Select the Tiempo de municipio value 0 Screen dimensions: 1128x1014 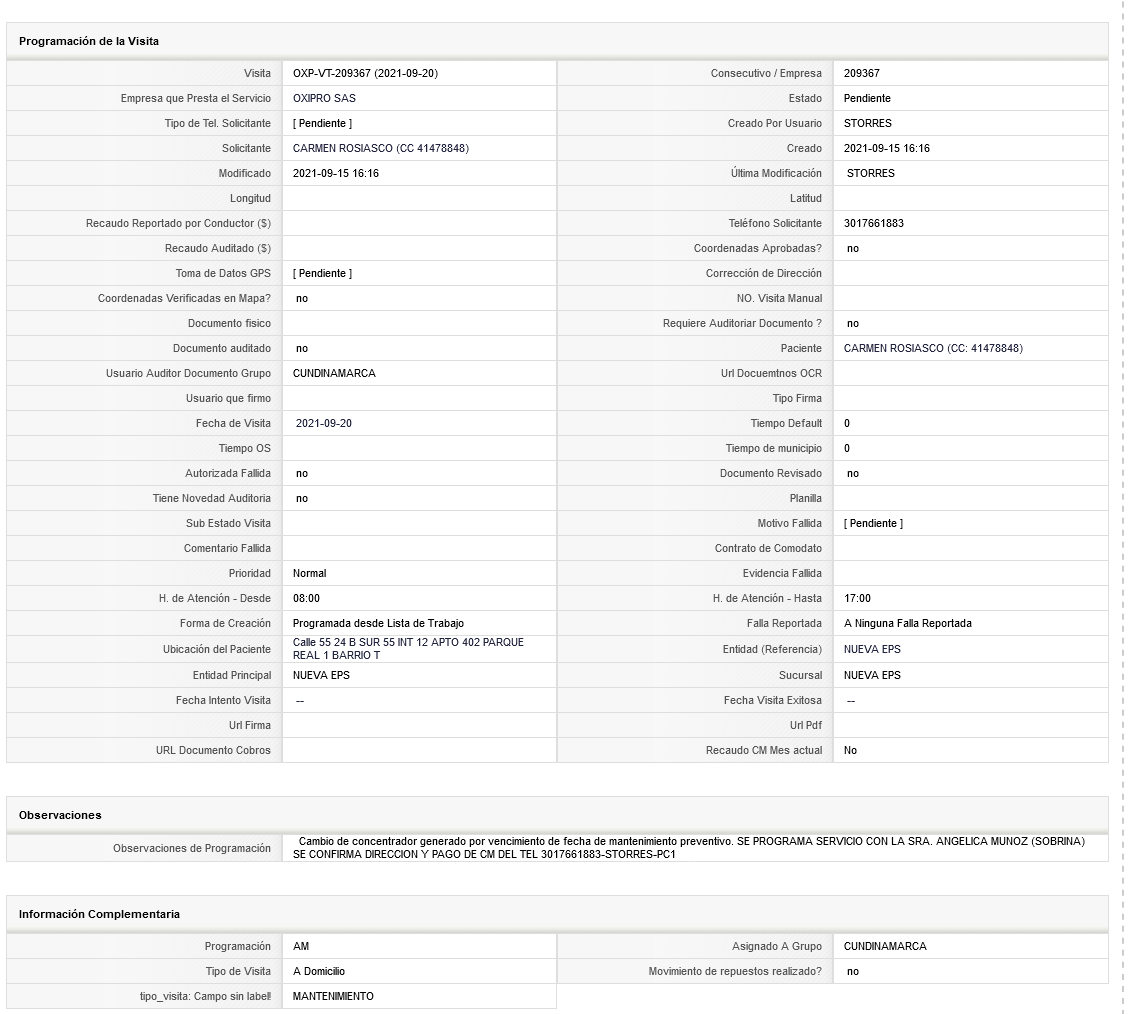pos(847,449)
